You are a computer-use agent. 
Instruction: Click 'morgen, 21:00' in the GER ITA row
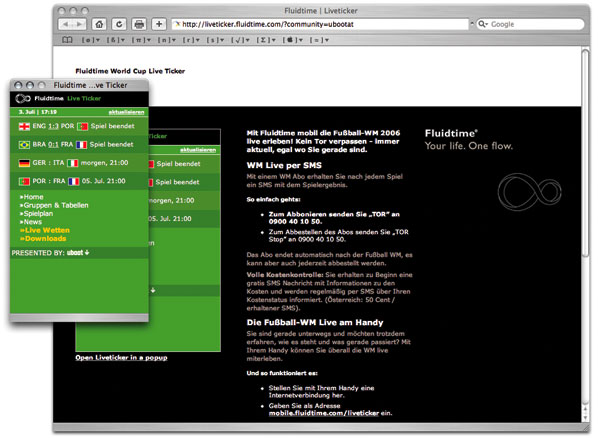104,163
